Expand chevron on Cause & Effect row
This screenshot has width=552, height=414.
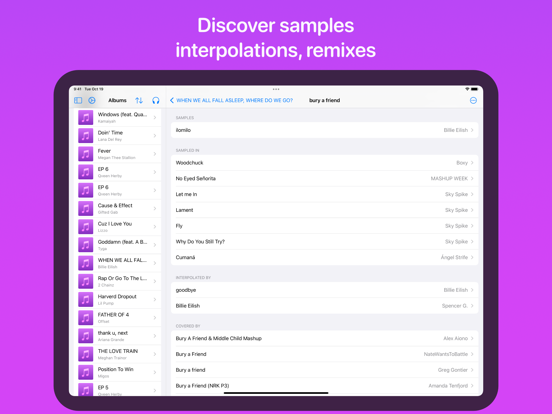point(155,208)
